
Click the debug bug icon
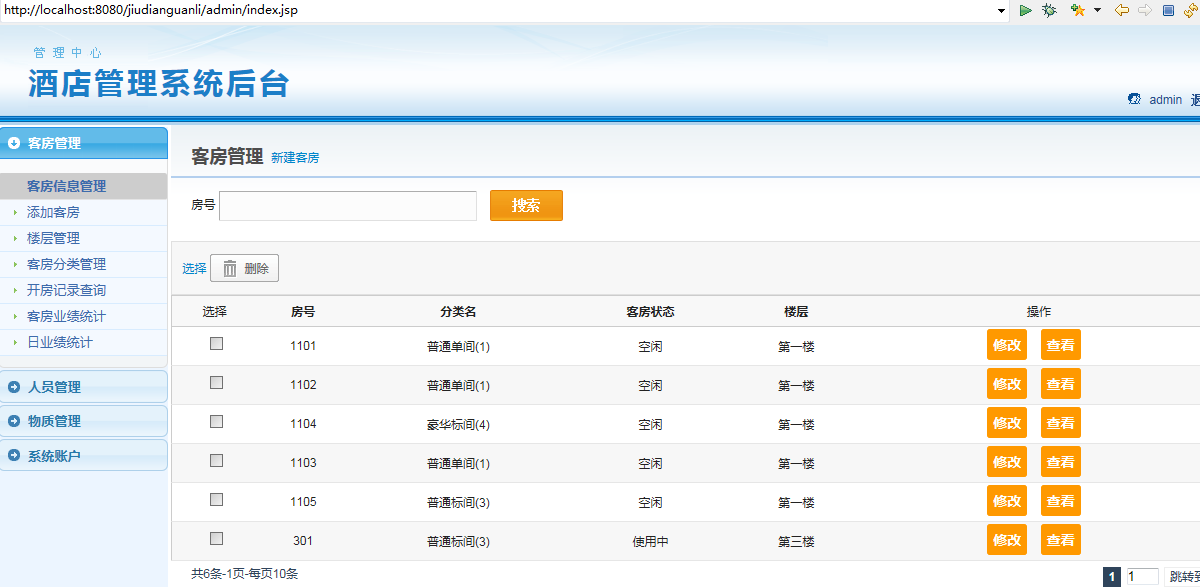(x=1049, y=10)
